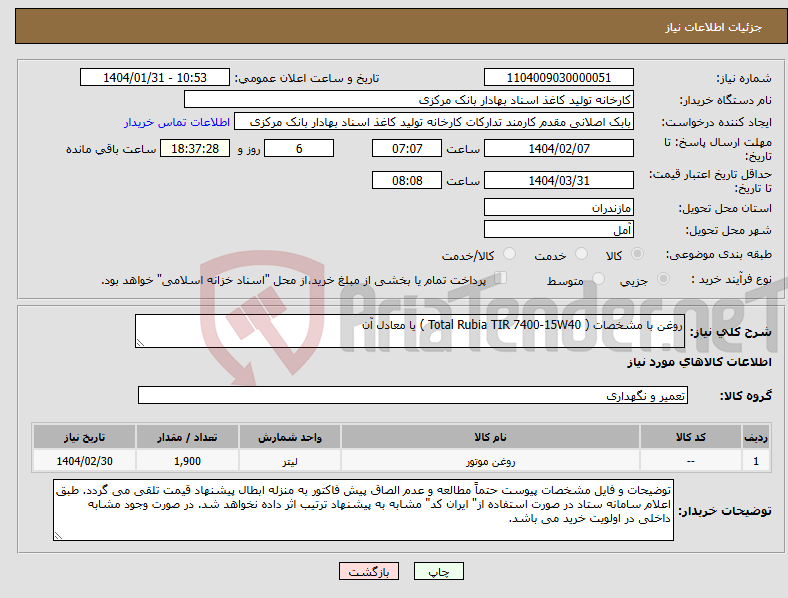Click the unit cell لیتر
This screenshot has width=788, height=598.
(290, 461)
